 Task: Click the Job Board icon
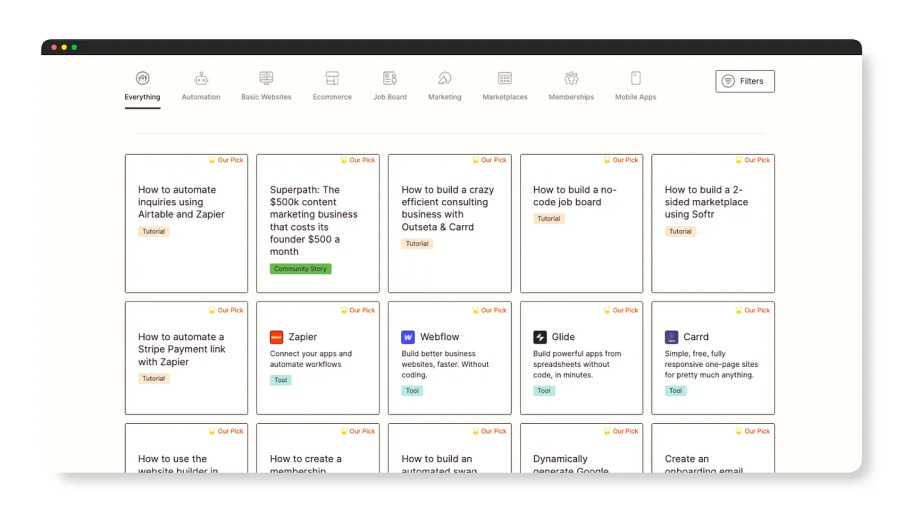pyautogui.click(x=390, y=78)
